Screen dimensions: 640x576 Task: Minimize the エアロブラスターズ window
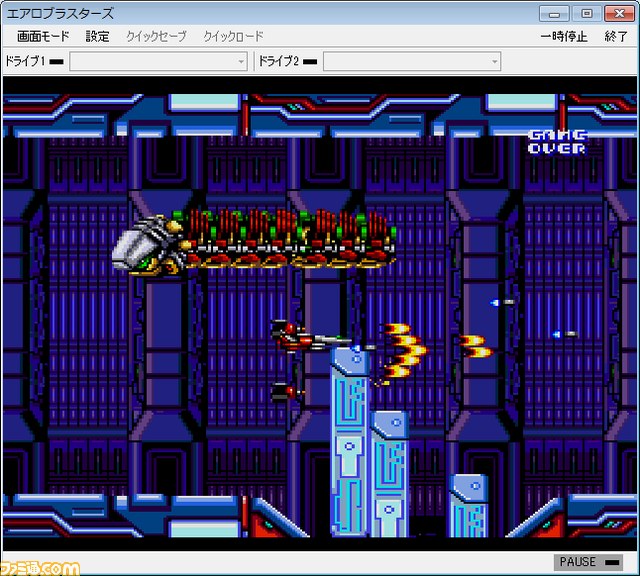554,13
